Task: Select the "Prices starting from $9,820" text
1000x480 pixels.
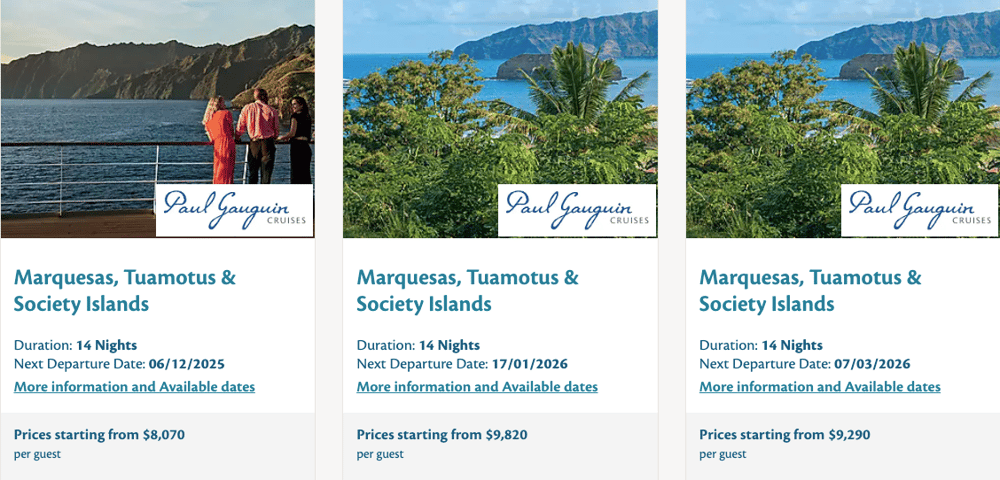Action: (x=442, y=435)
